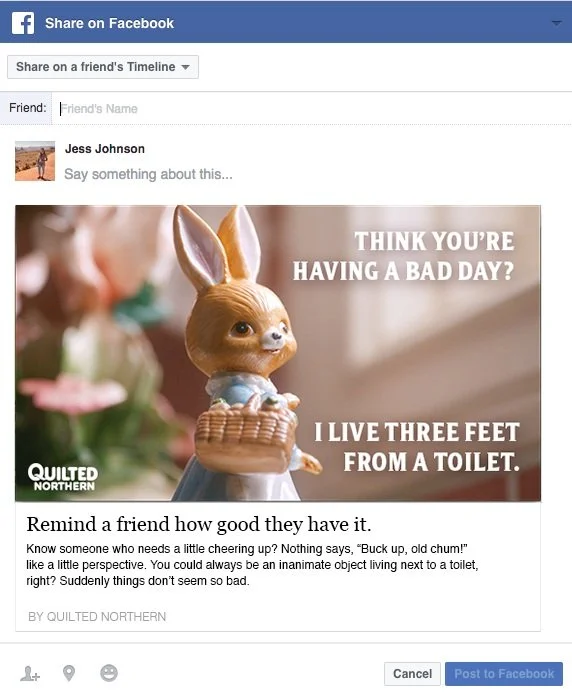Add a location with pin icon
Image resolution: width=572 pixels, height=698 pixels.
coord(69,673)
